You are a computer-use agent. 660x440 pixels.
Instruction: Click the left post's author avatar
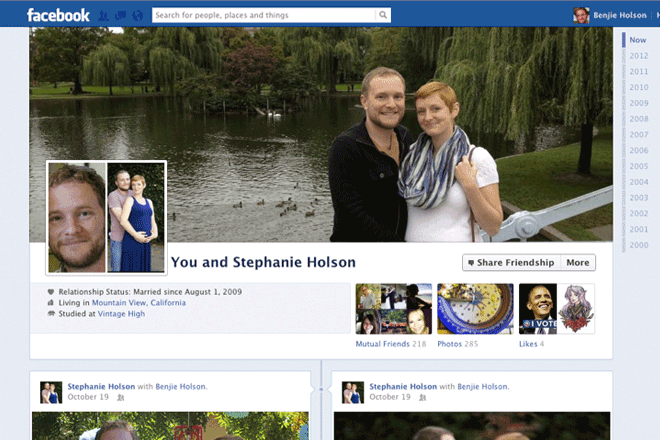50,391
